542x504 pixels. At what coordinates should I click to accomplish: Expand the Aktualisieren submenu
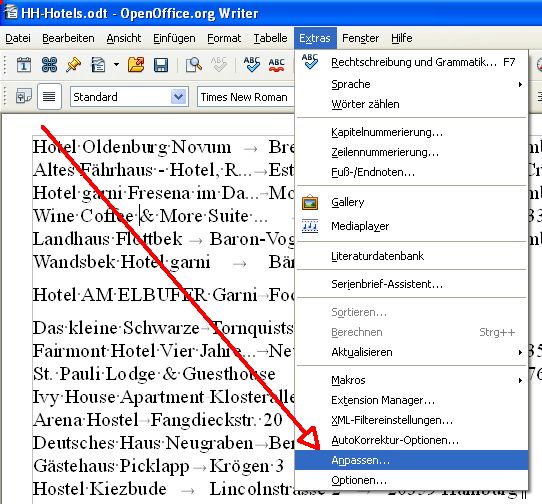[x=411, y=352]
